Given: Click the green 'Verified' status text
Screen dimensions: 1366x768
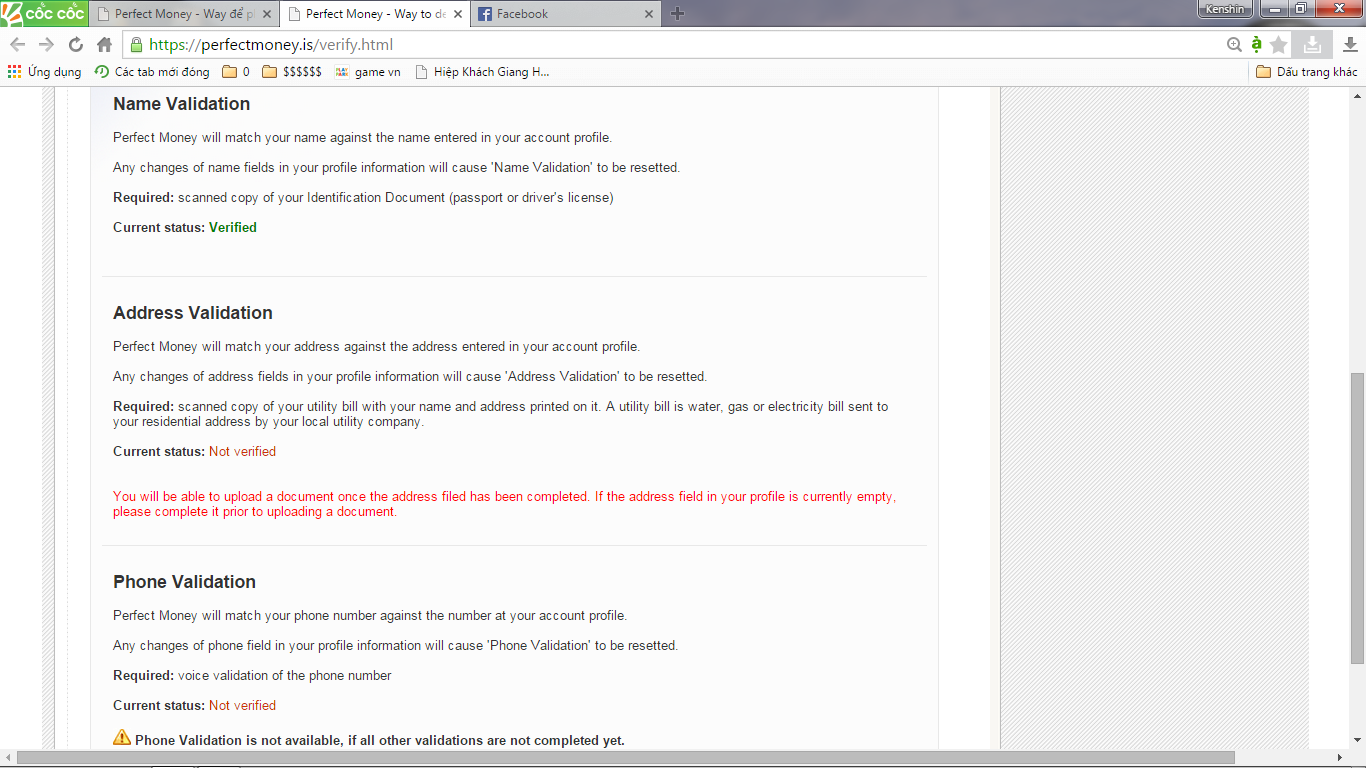Looking at the screenshot, I should point(233,228).
